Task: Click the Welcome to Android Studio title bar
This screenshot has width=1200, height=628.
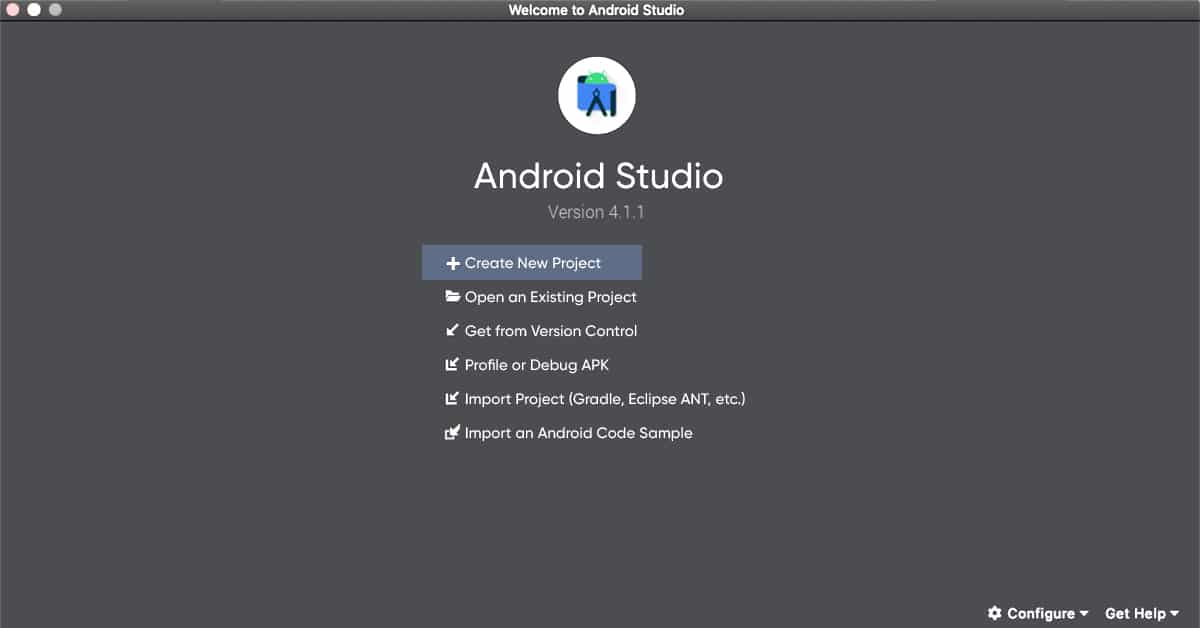Action: pyautogui.click(x=596, y=10)
